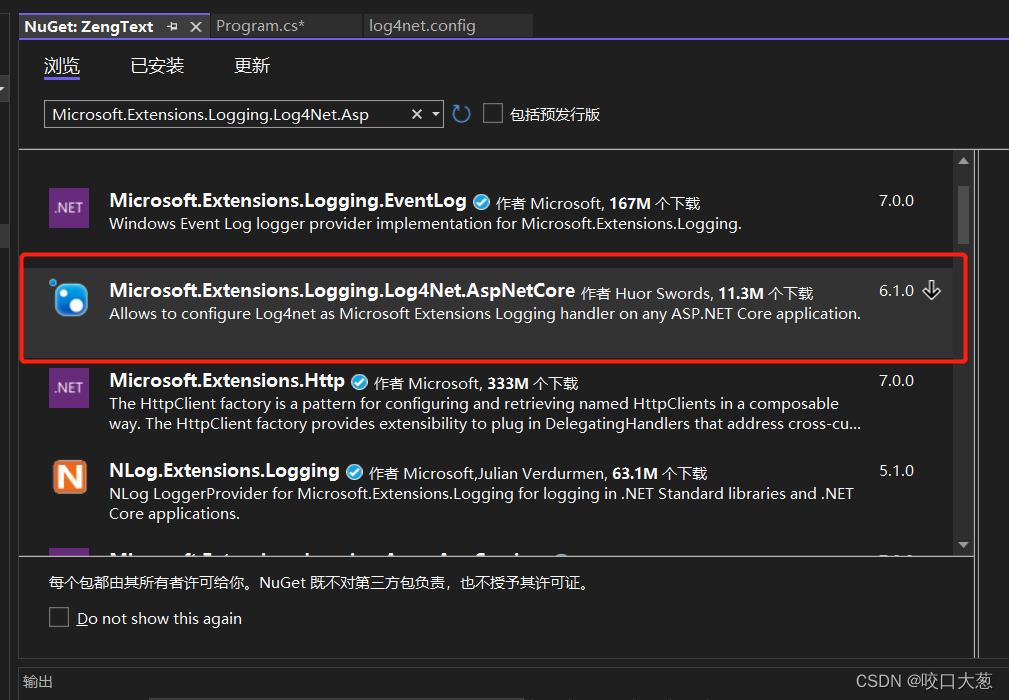Check Do not show this again
The width and height of the screenshot is (1009, 700).
[59, 618]
